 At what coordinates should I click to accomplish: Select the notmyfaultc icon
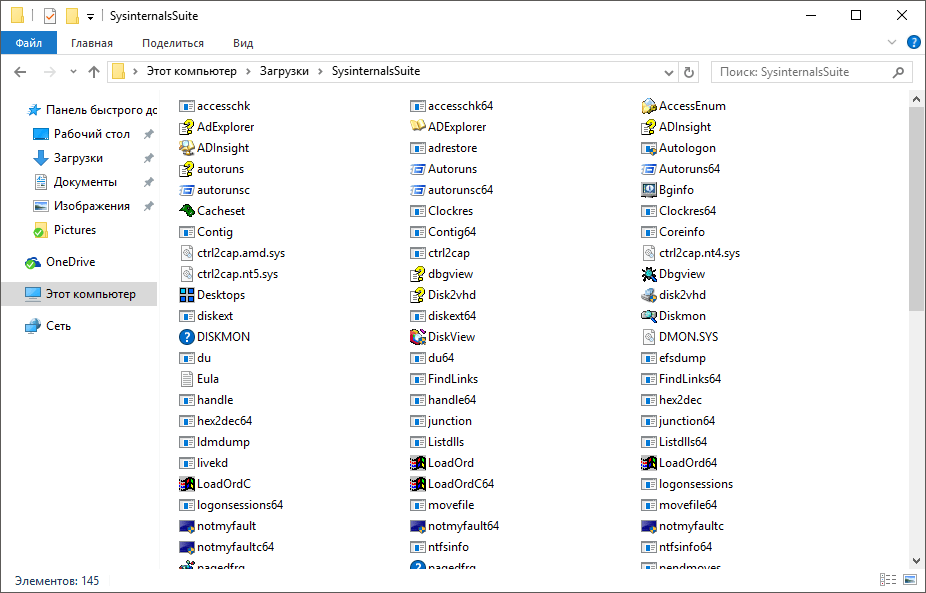(648, 526)
